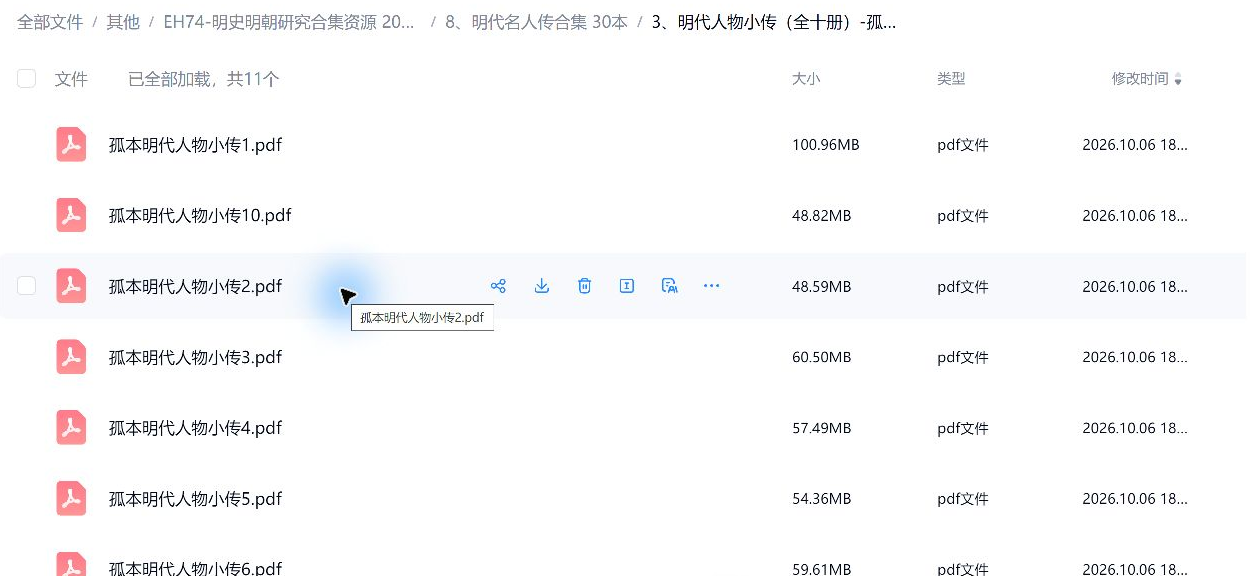Click the PDF icon of 孤本明代人物小传3.pdf
This screenshot has width=1250, height=576.
(x=71, y=357)
